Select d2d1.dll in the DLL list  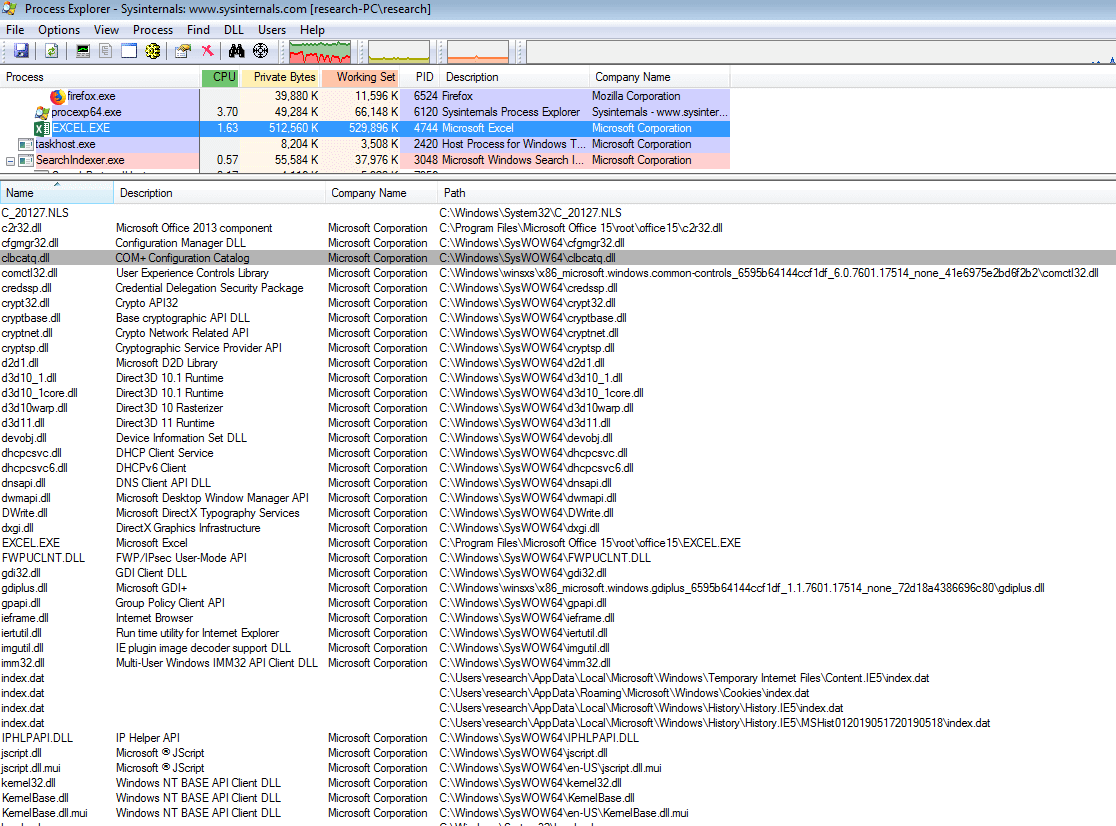558,363
